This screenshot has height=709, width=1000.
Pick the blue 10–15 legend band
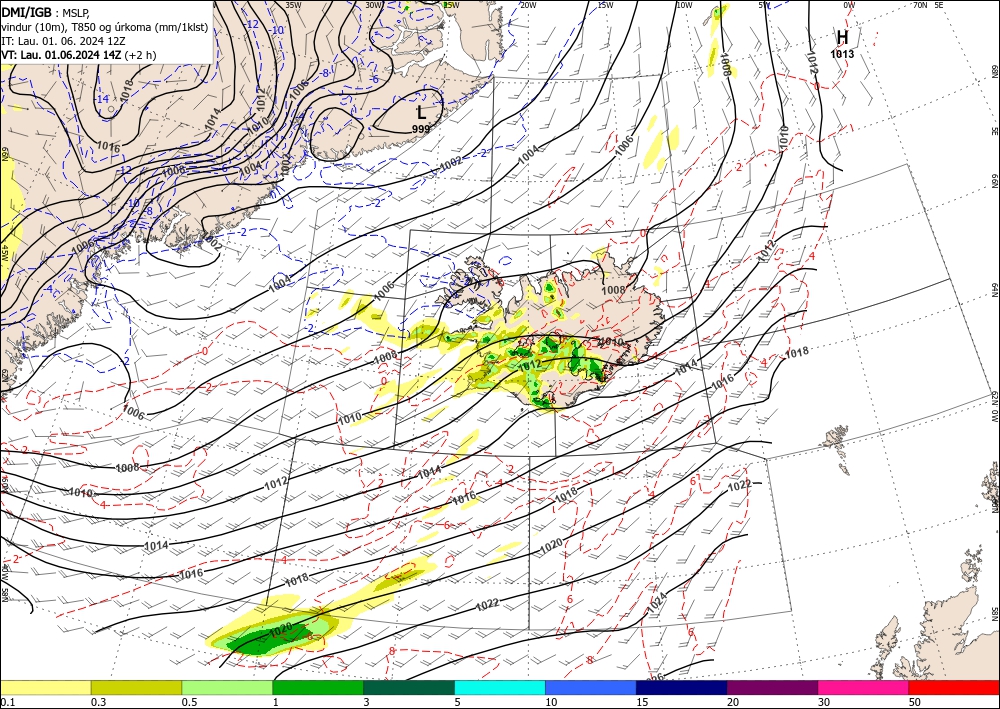tap(591, 687)
